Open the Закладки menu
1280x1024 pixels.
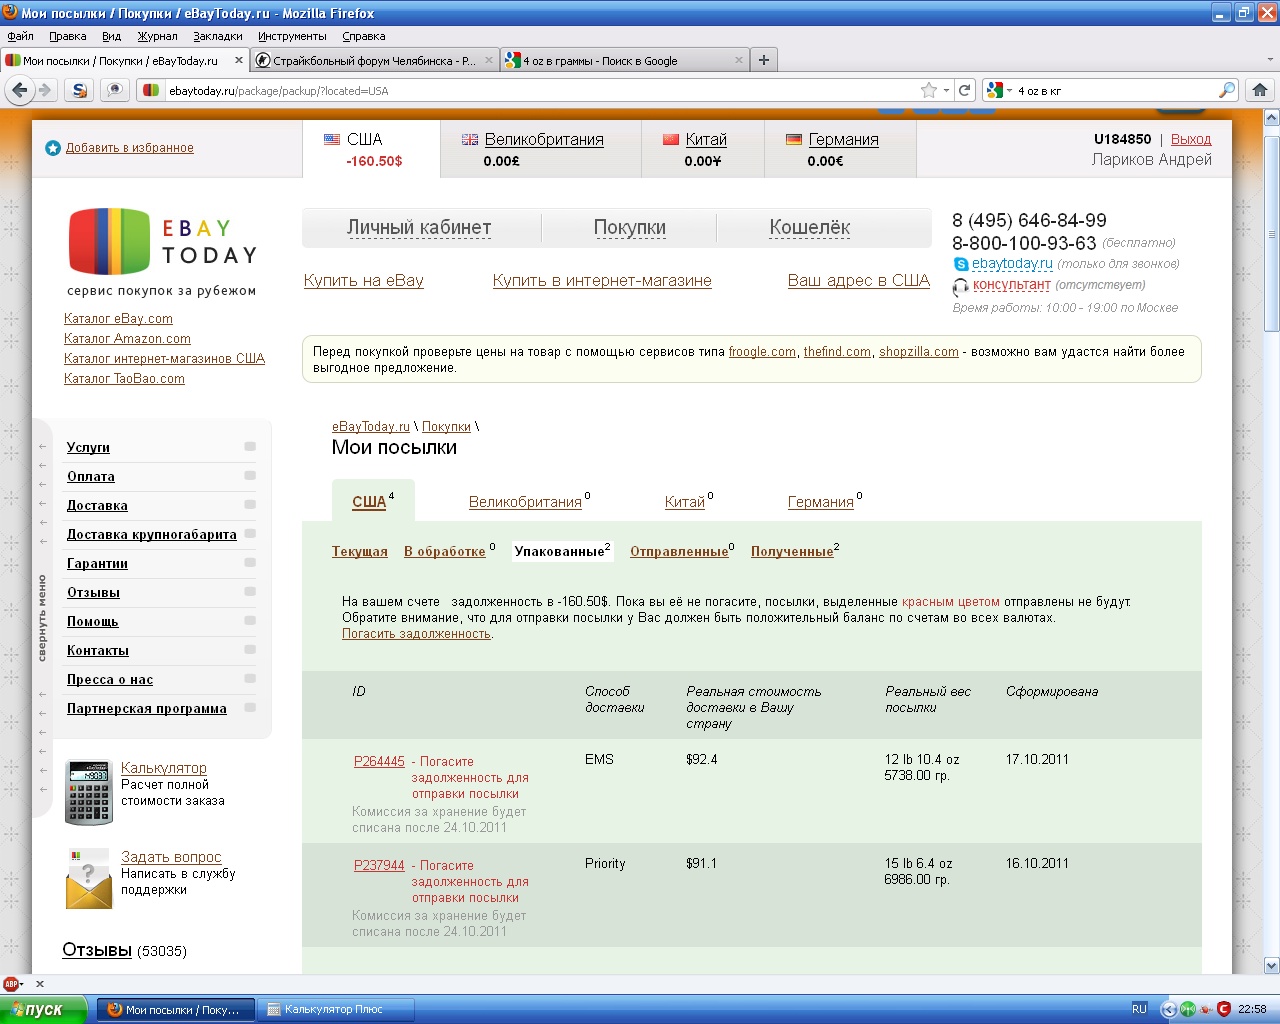(217, 36)
